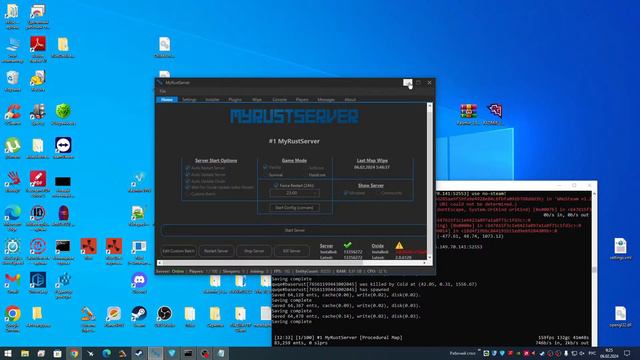This screenshot has height=360, width=640.
Task: Toggle Custom Batch checkbox
Action: point(188,194)
